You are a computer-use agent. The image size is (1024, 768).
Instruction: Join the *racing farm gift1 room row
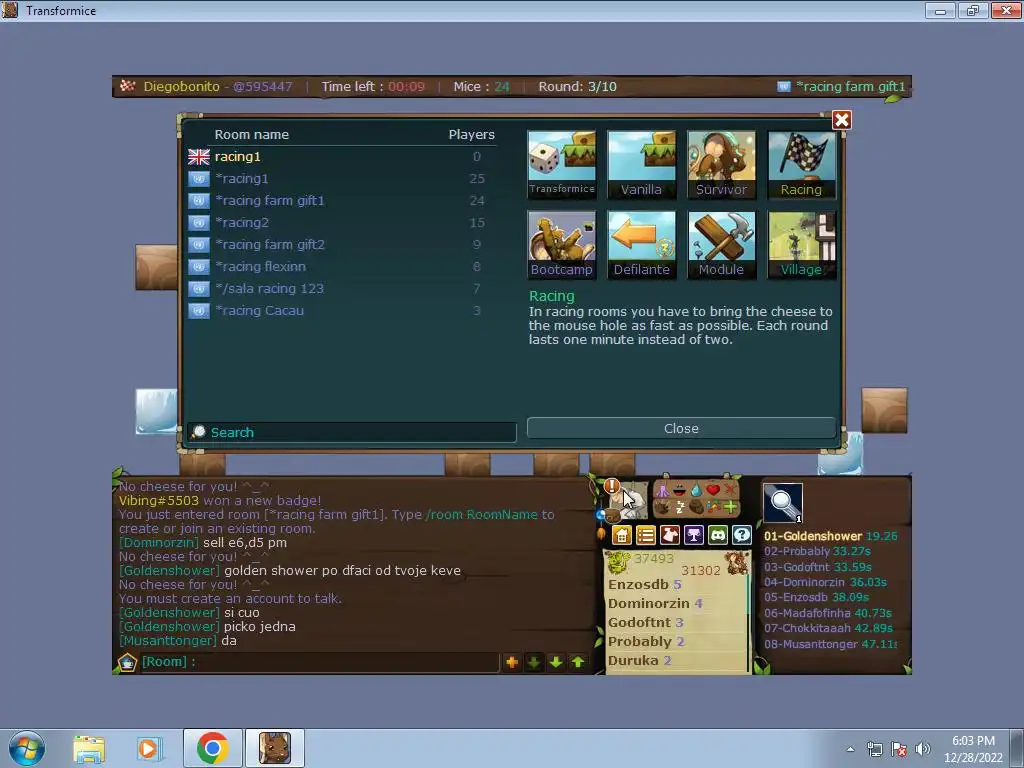coord(342,200)
